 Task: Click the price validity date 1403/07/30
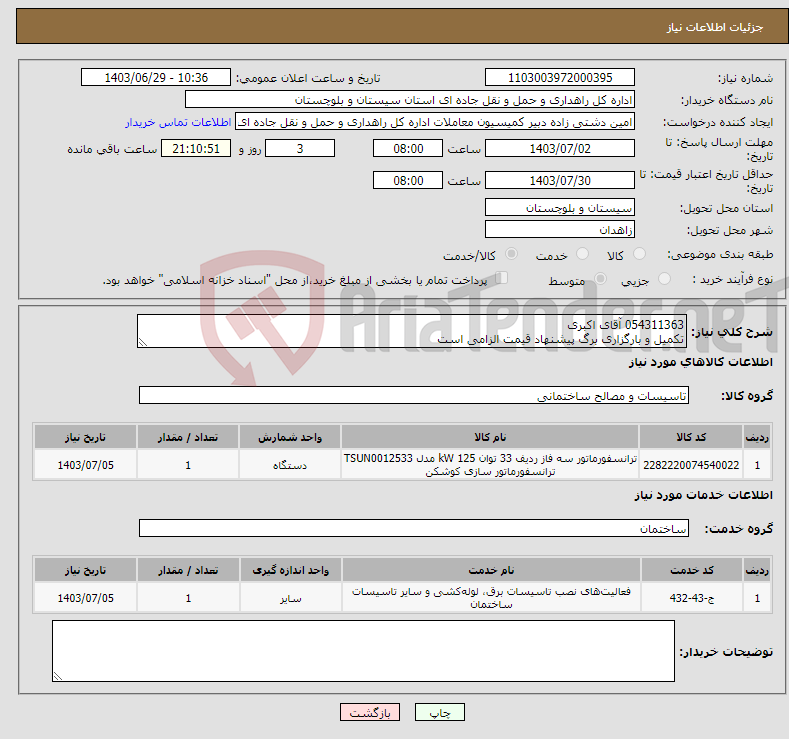pyautogui.click(x=560, y=180)
